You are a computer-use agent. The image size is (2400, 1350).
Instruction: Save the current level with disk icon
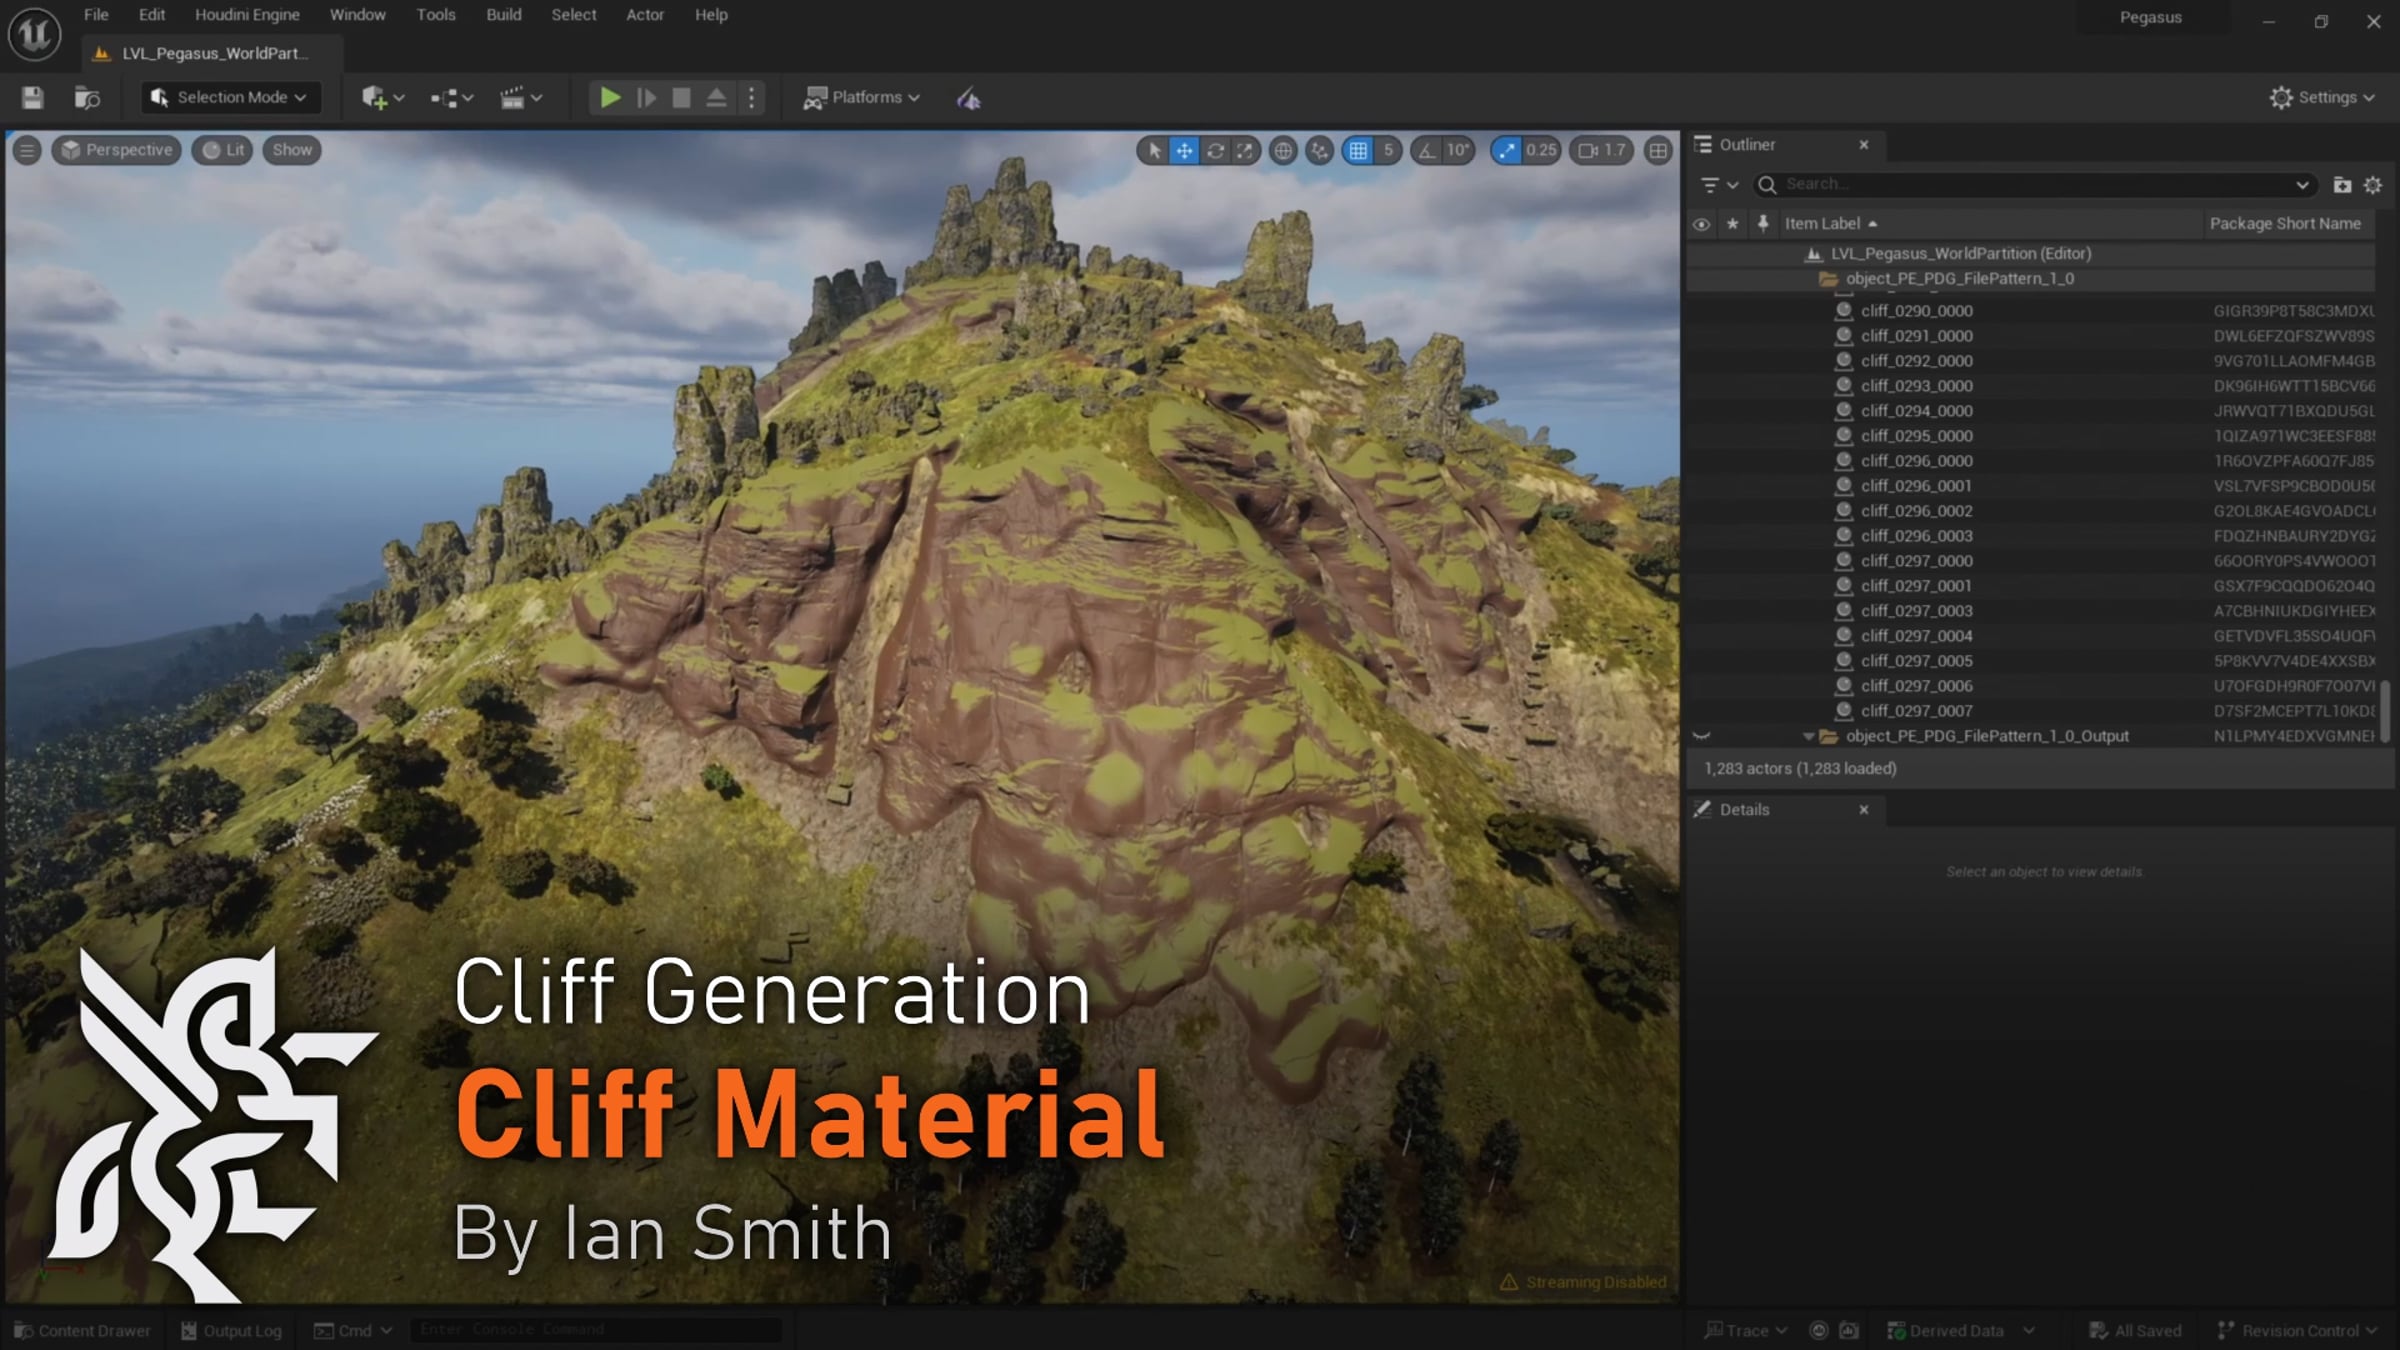tap(32, 98)
